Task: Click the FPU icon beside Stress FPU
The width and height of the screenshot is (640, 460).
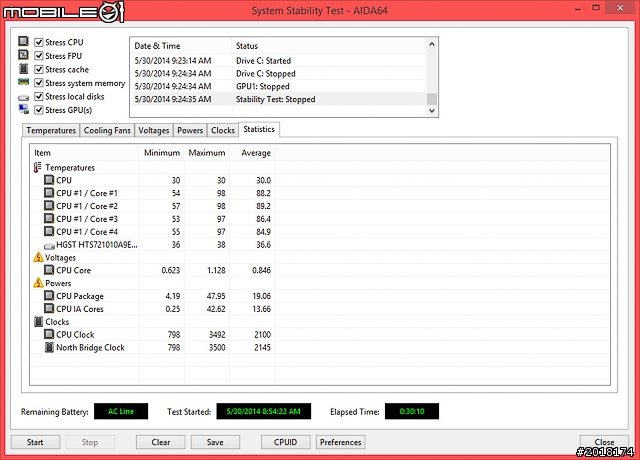Action: [23, 55]
